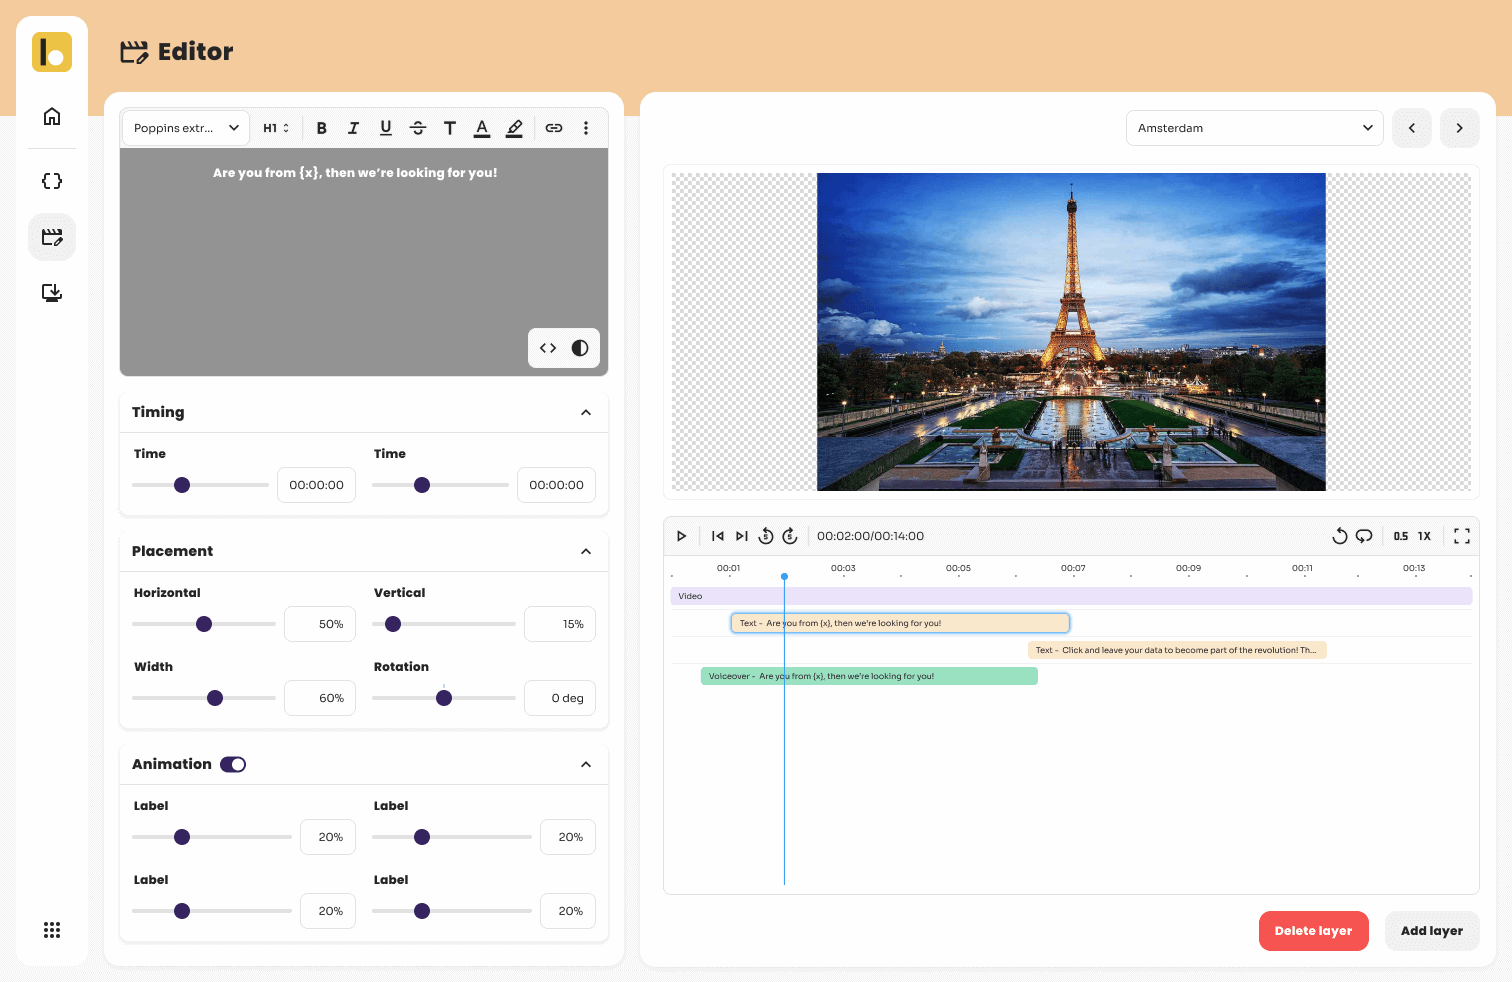
Task: Open the Poppins font family dropdown
Action: [186, 128]
